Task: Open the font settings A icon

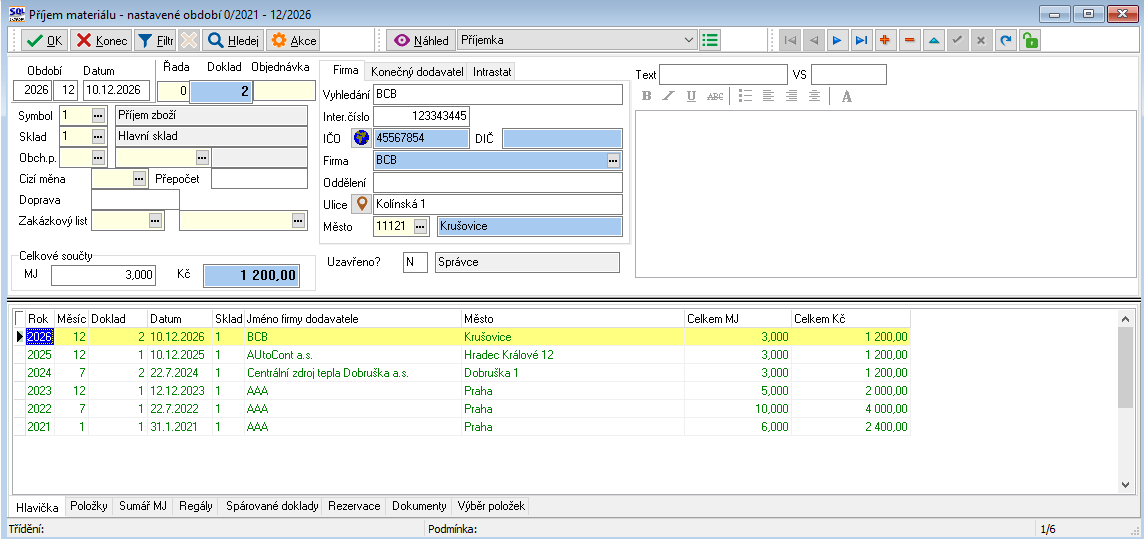Action: (846, 96)
